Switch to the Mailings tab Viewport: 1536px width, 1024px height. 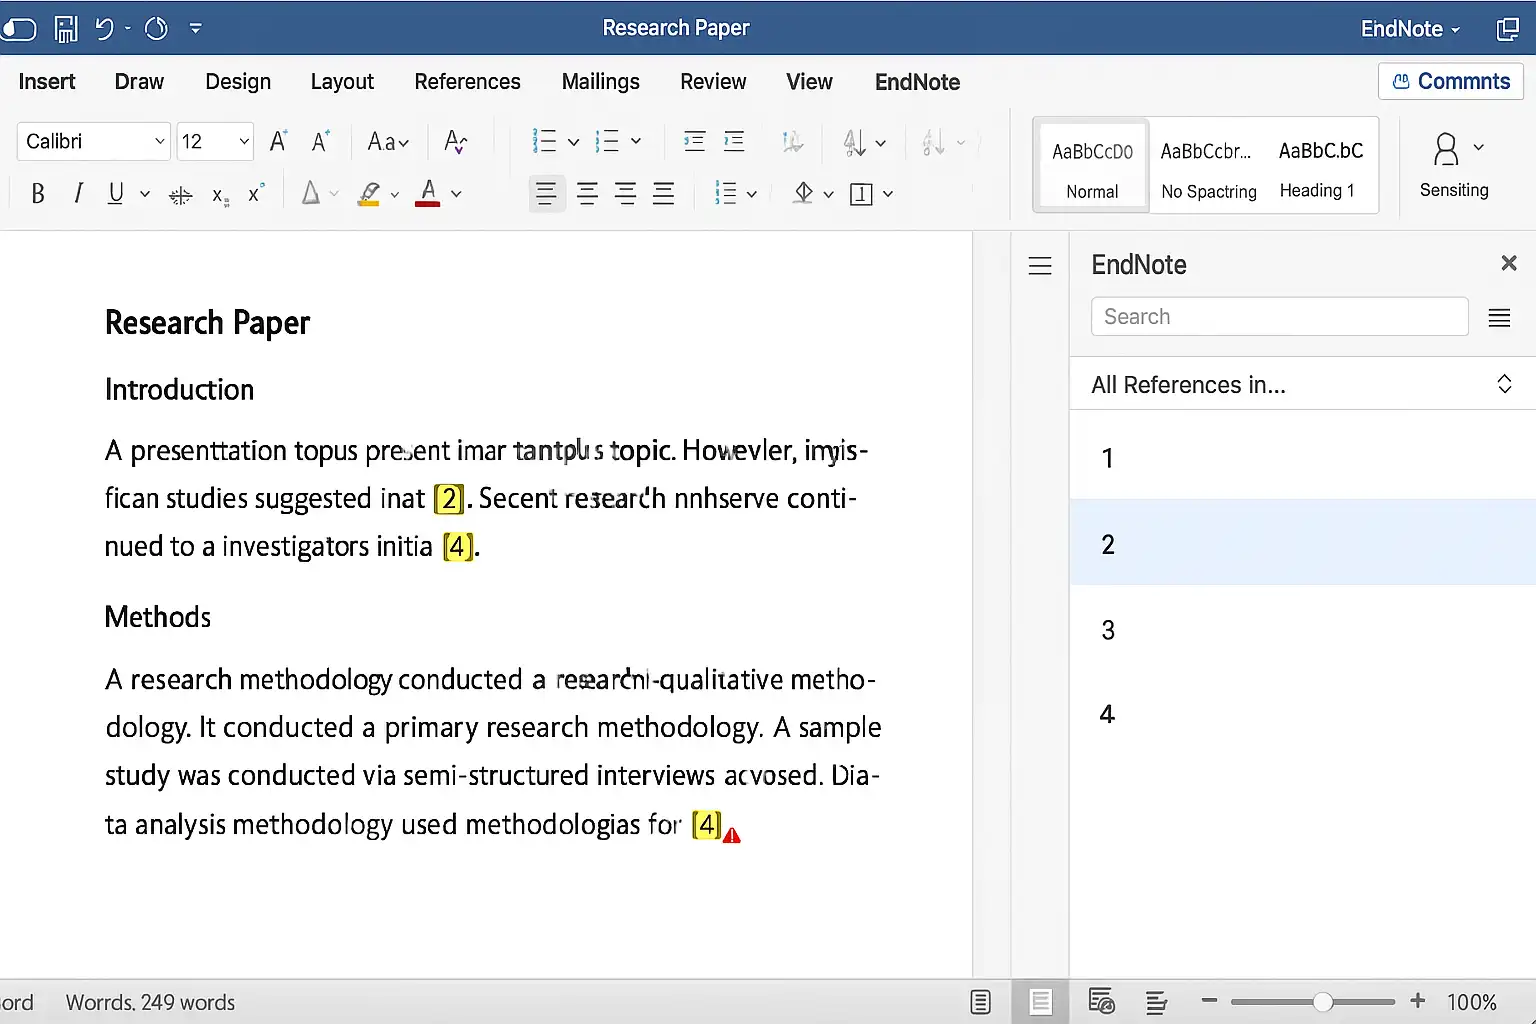pyautogui.click(x=600, y=82)
